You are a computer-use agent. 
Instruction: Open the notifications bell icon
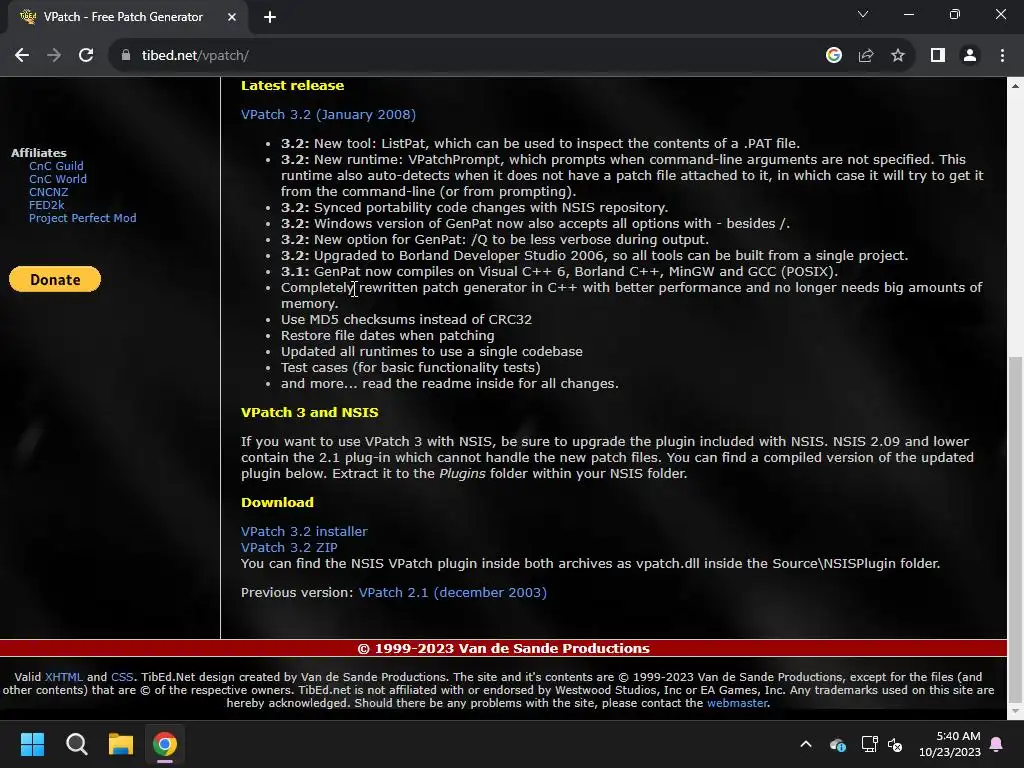pos(997,744)
